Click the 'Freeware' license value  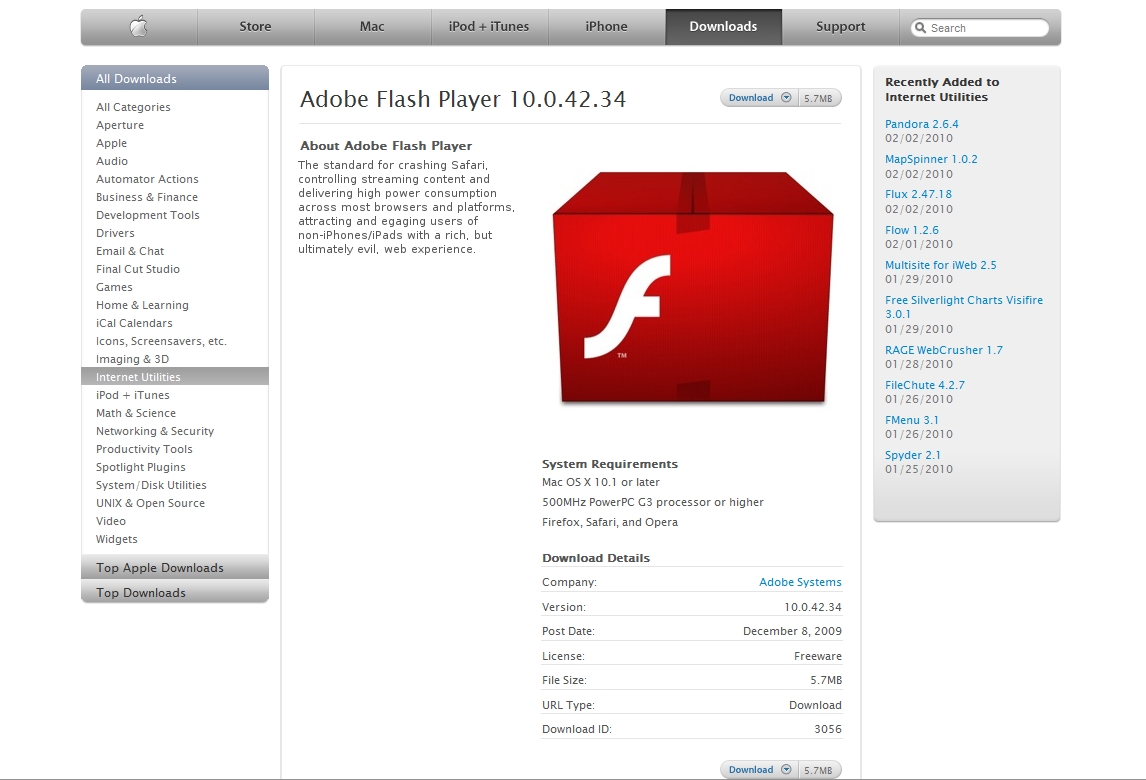coord(818,656)
